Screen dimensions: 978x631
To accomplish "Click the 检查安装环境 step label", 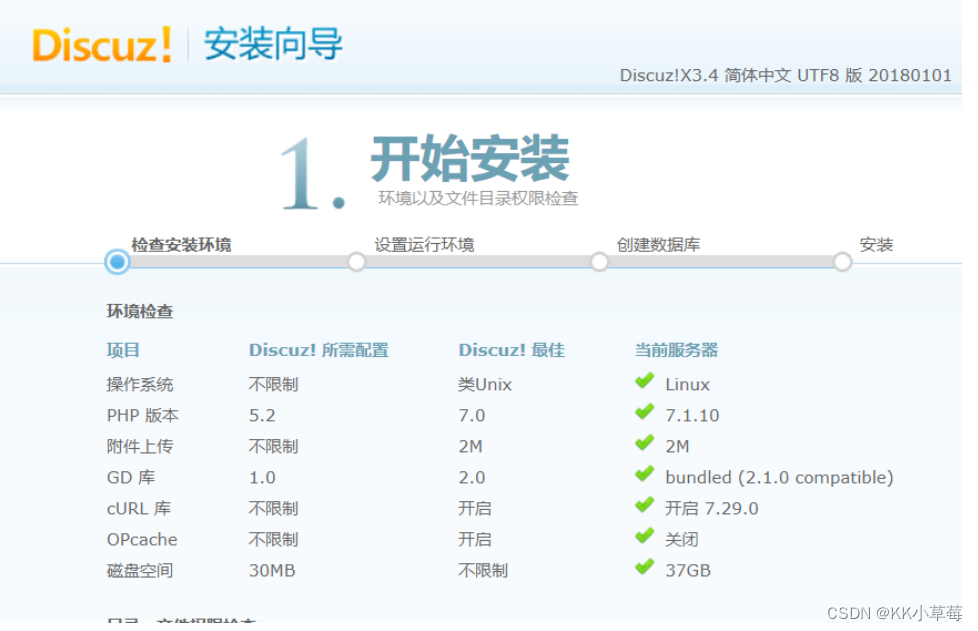I will pos(182,245).
